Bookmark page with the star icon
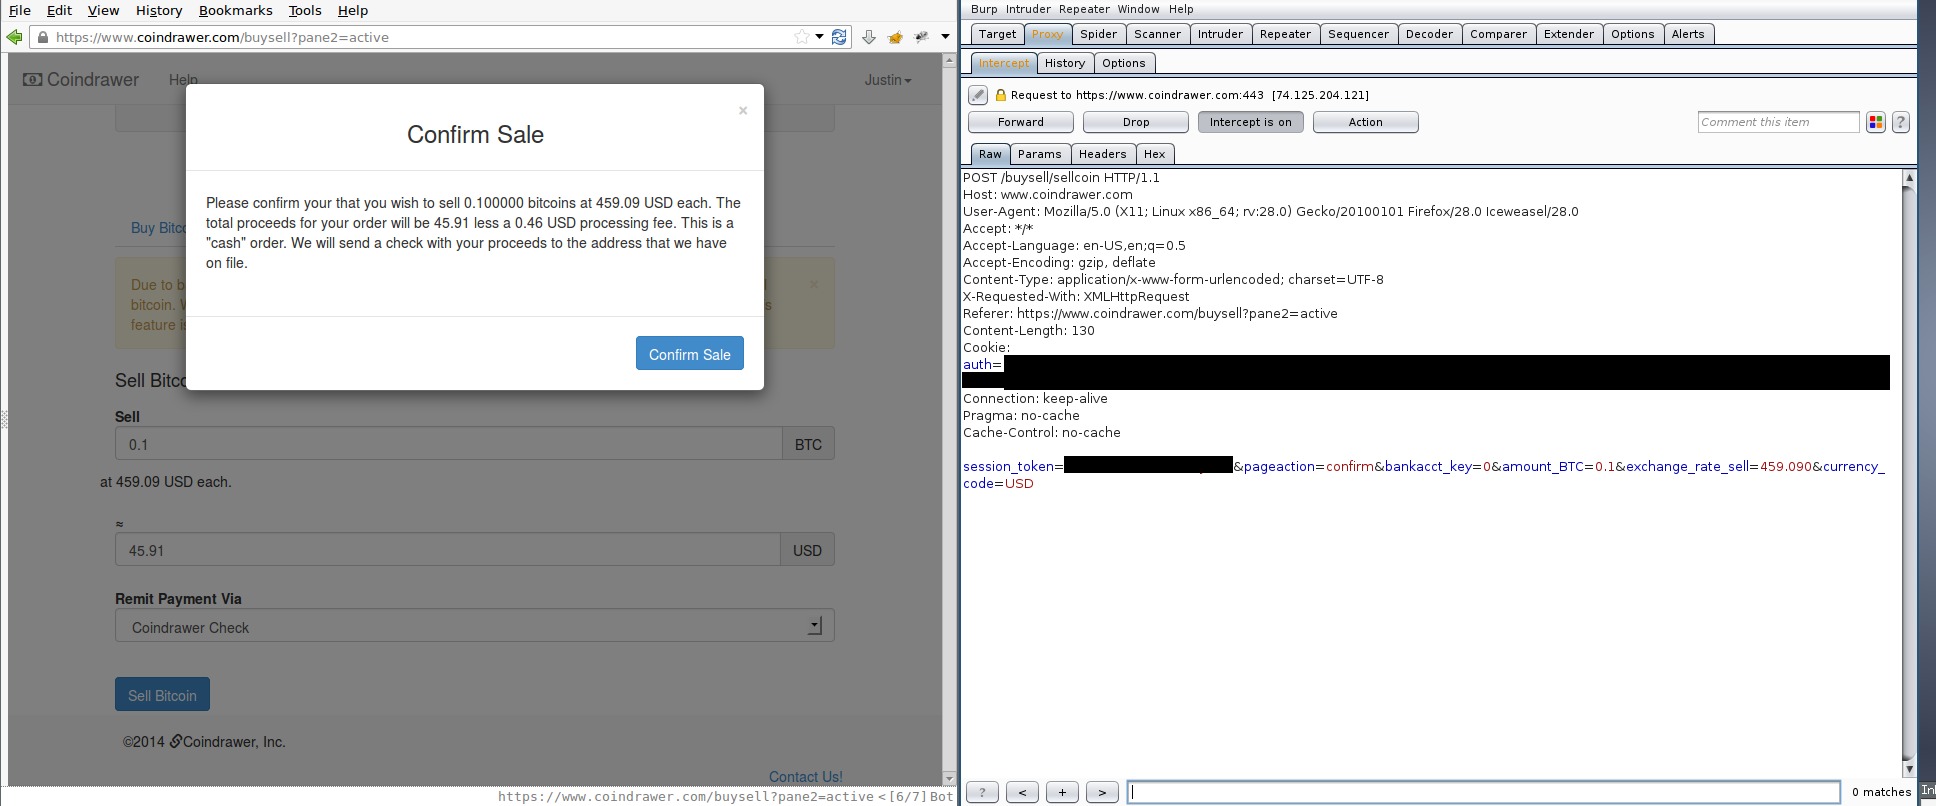Viewport: 1936px width, 806px height. click(801, 37)
